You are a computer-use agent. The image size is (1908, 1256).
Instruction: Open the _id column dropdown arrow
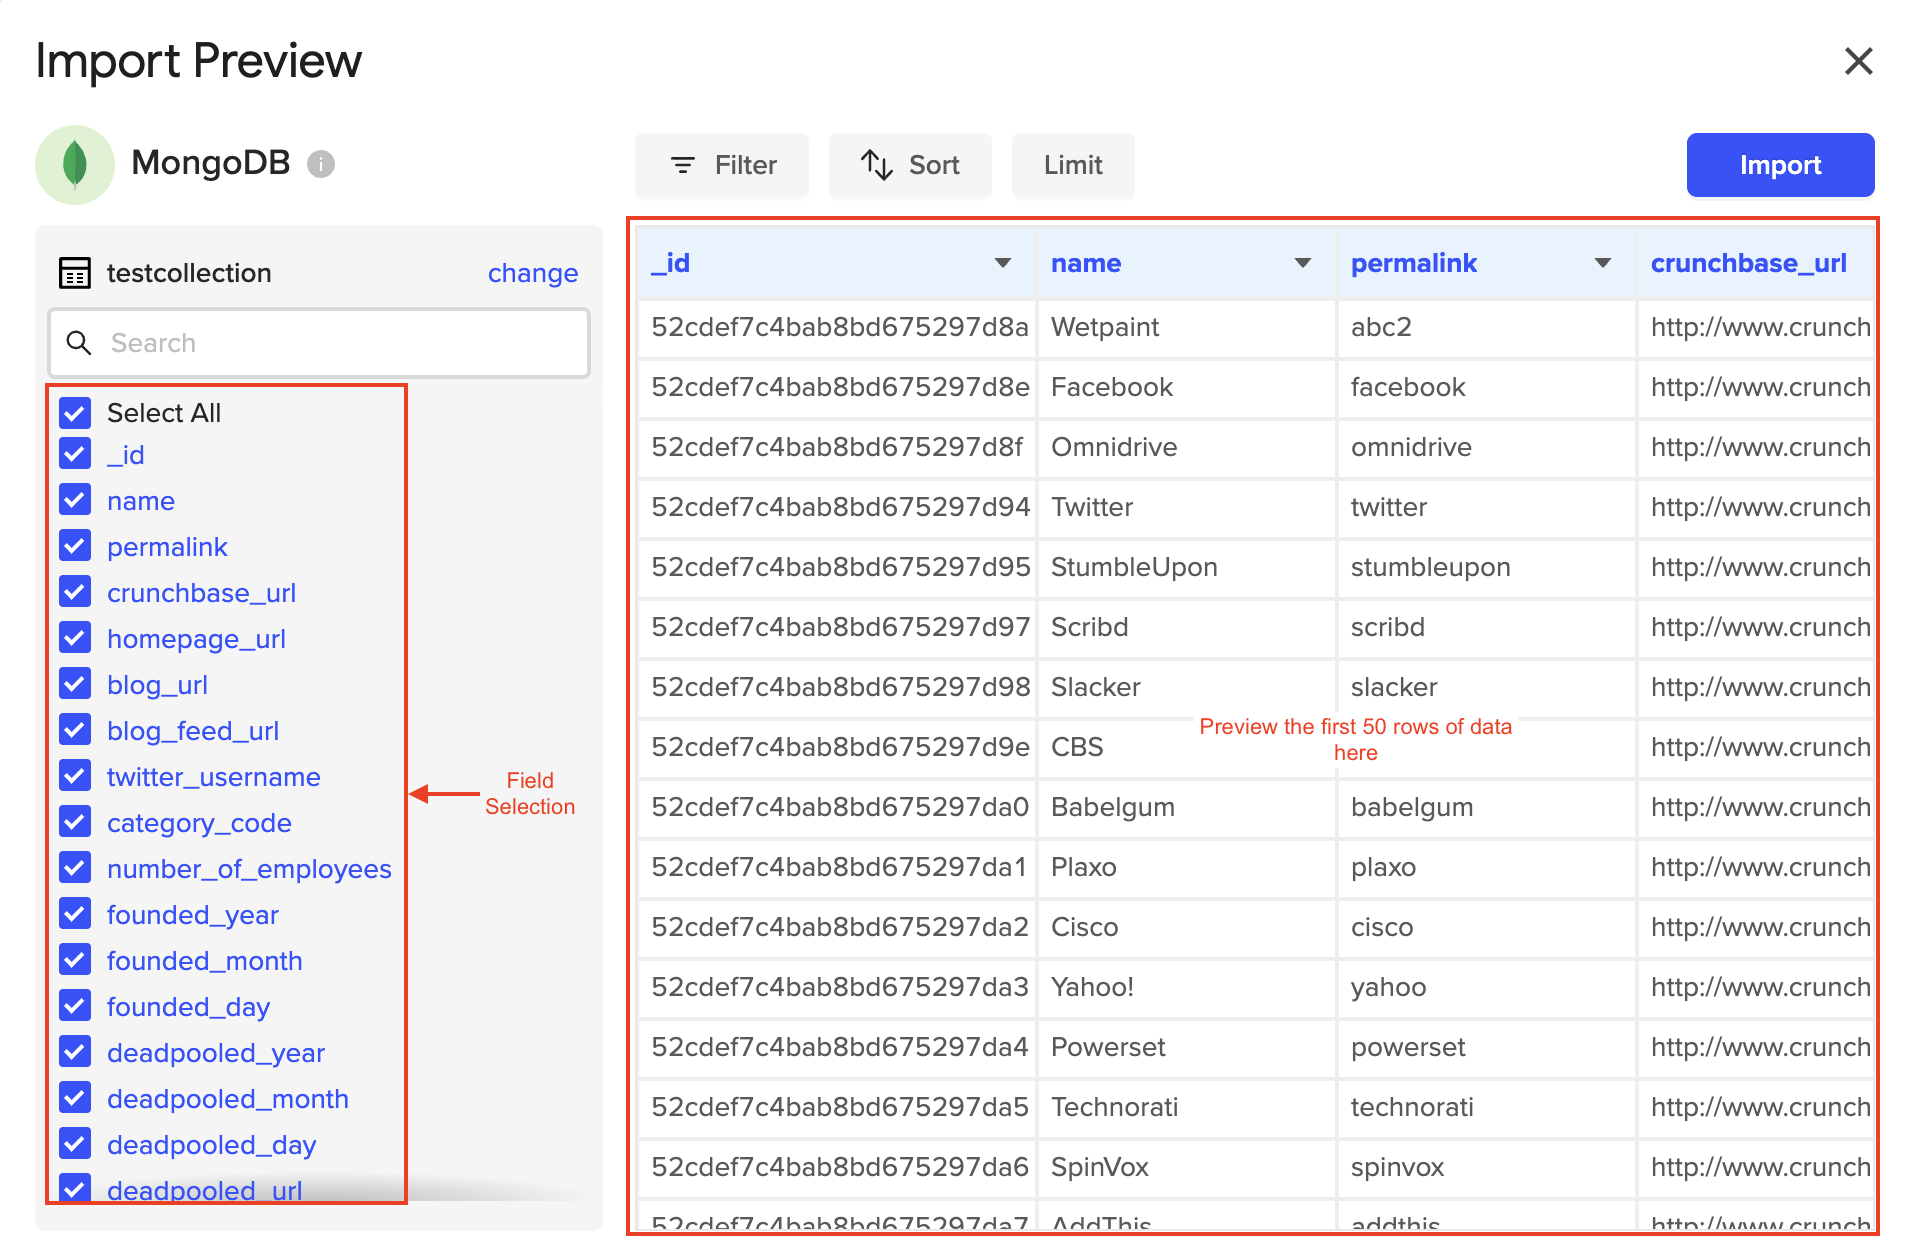(x=1002, y=263)
